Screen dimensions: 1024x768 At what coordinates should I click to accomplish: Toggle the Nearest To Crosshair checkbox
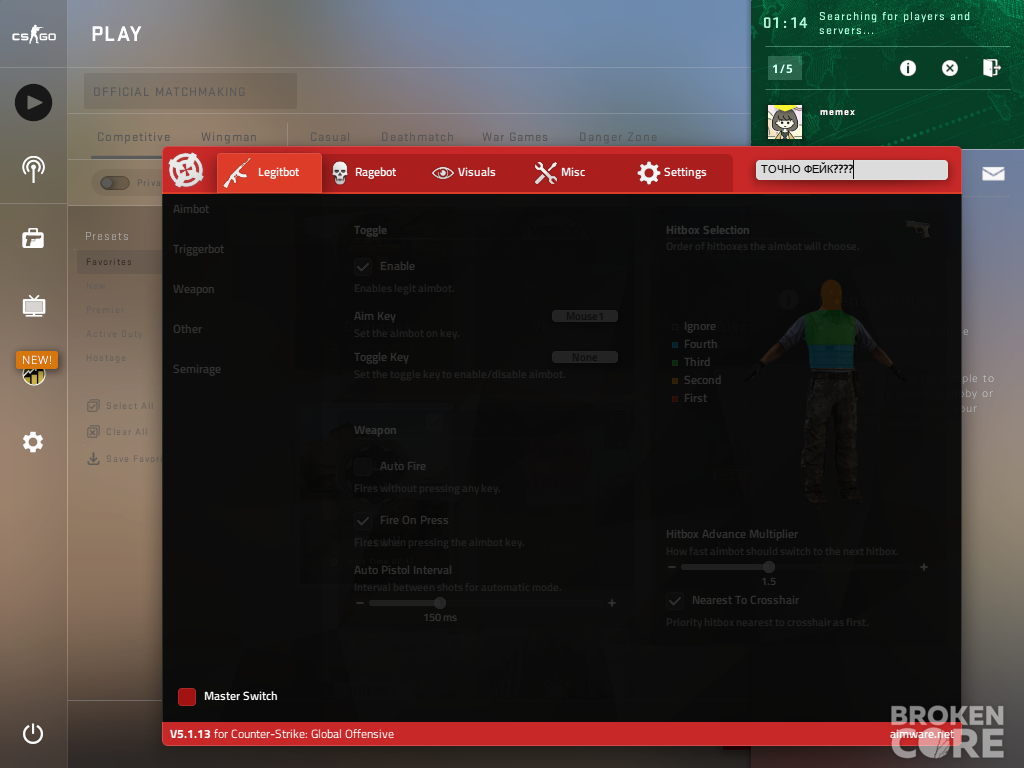click(x=675, y=600)
